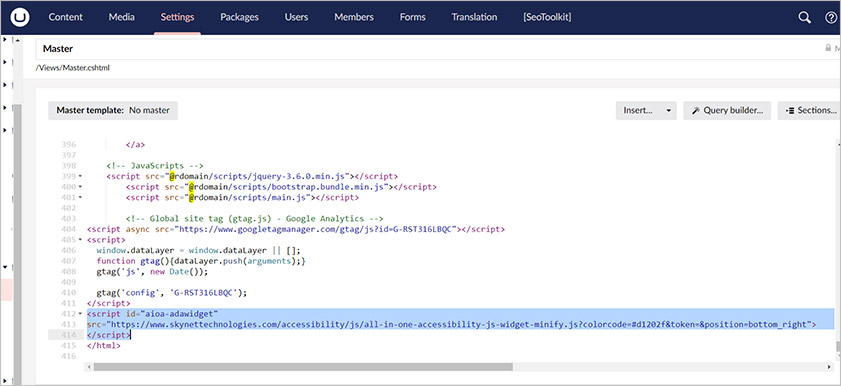Screen dimensions: 841x386
Task: Click the closing </script> on line 414
Action: tap(108, 335)
